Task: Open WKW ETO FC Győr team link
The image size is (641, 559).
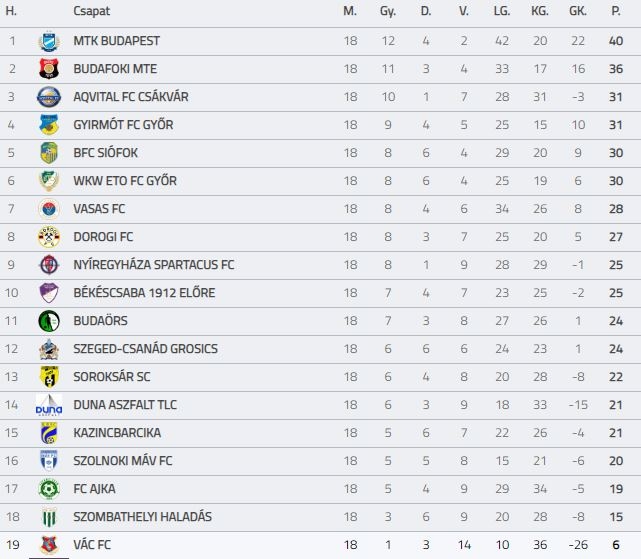Action: coord(125,181)
